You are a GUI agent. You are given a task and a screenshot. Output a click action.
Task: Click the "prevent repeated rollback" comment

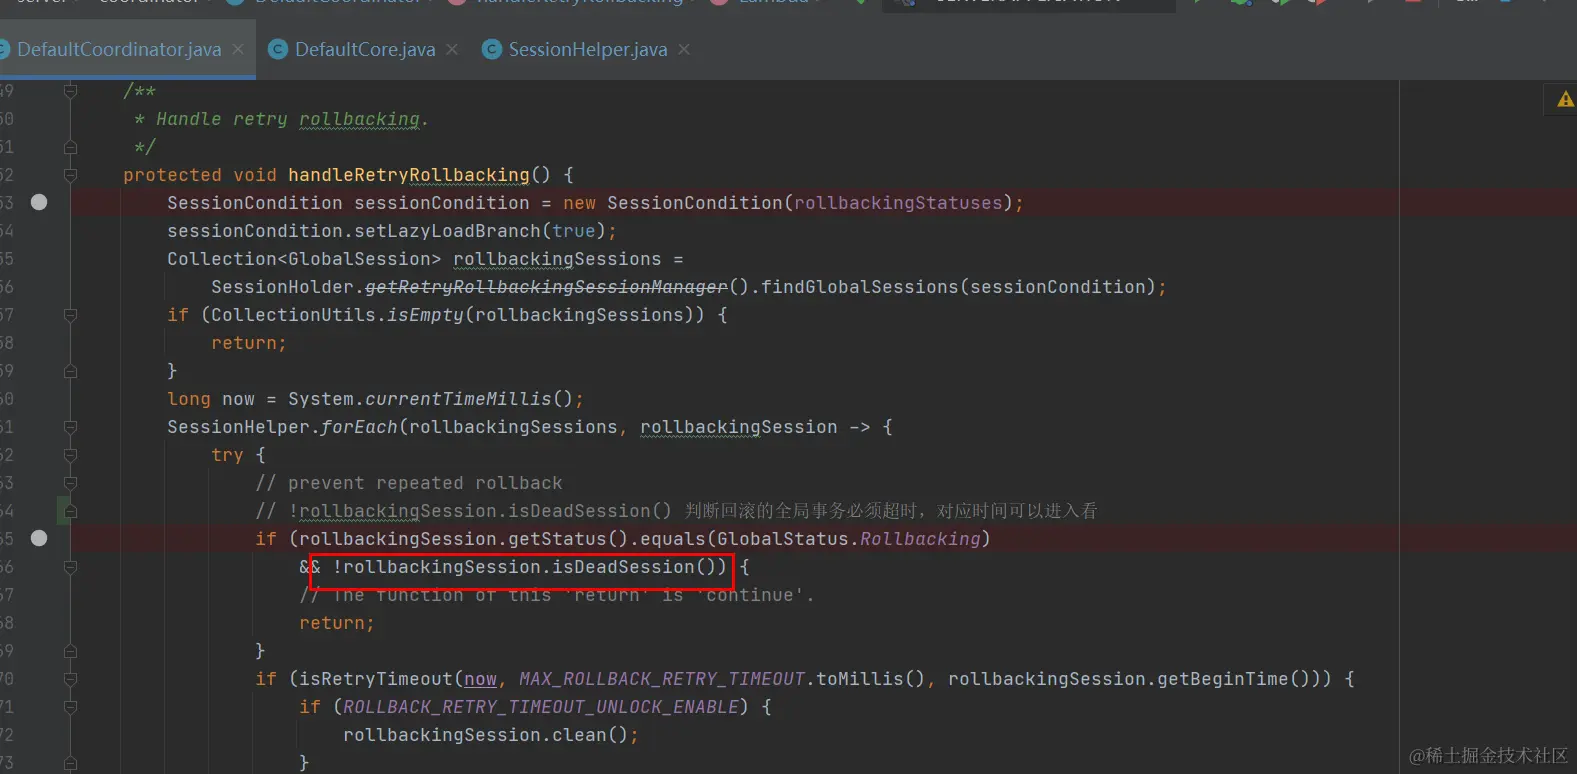click(x=409, y=483)
